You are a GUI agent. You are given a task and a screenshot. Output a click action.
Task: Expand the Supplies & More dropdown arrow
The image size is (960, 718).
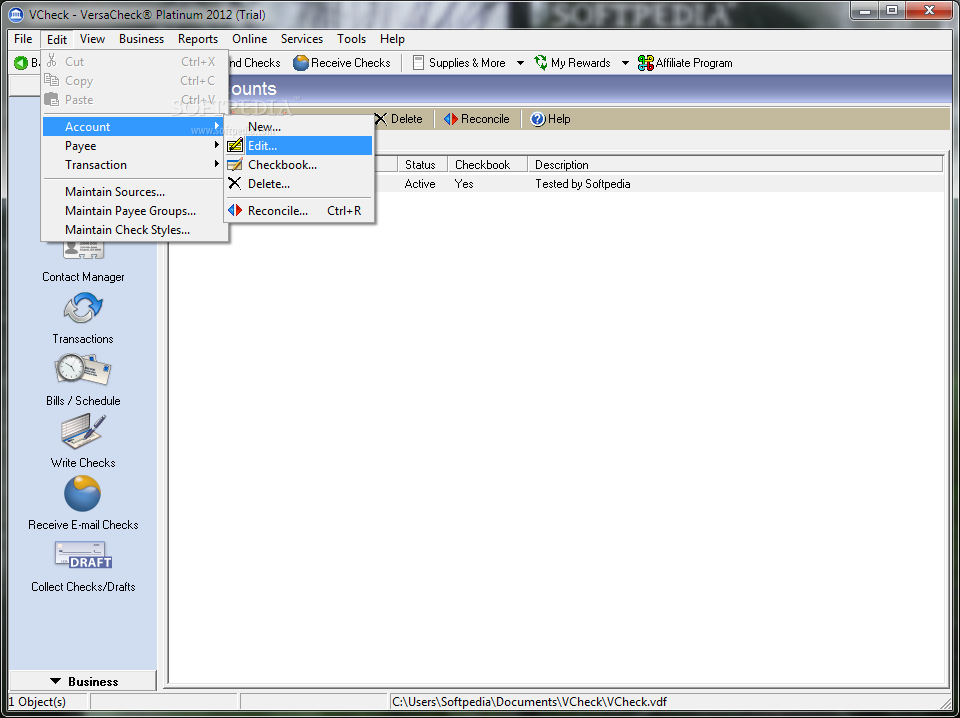[520, 62]
